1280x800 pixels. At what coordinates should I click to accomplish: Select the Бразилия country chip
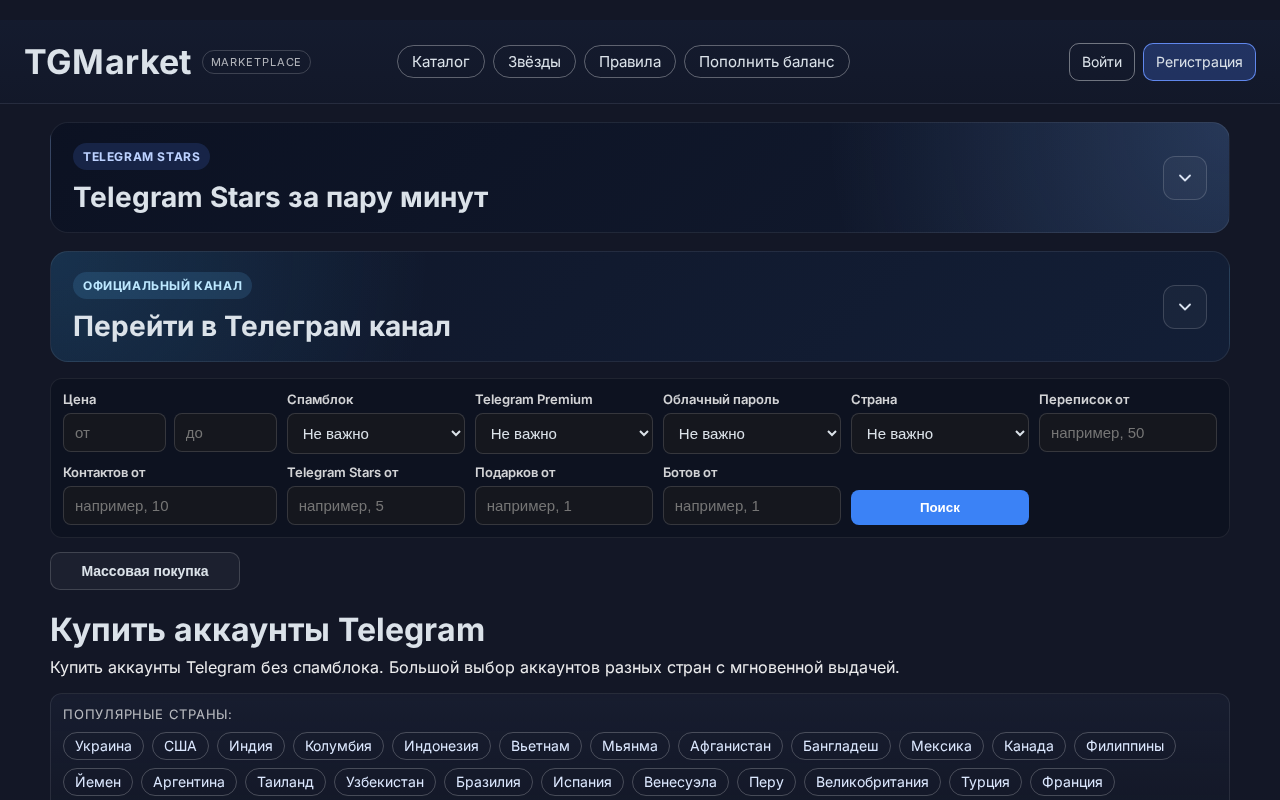tap(488, 782)
